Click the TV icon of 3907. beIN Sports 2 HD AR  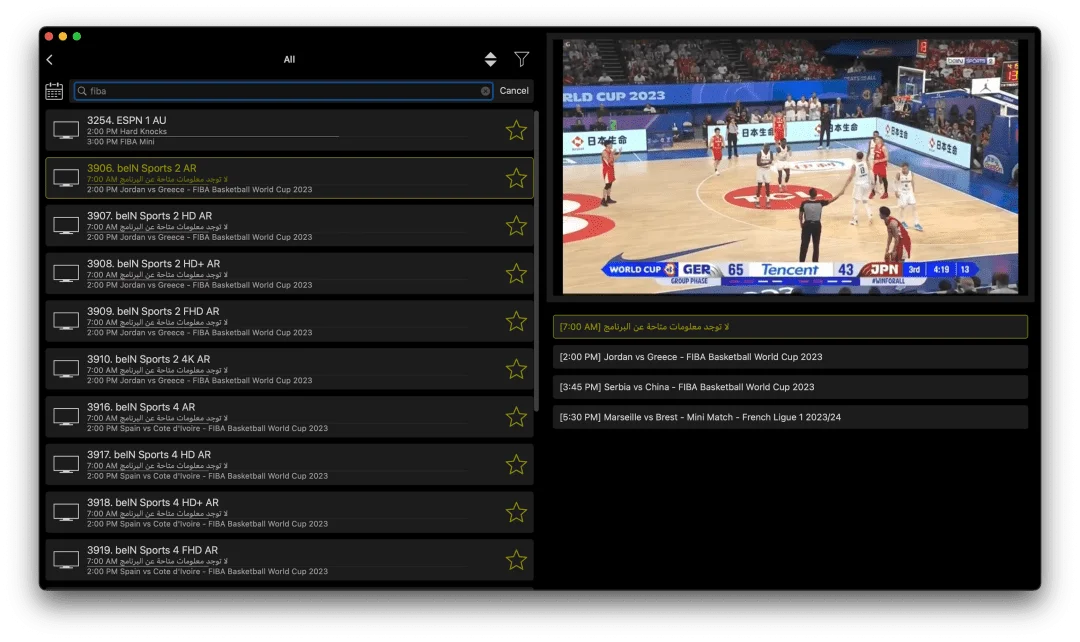click(66, 226)
